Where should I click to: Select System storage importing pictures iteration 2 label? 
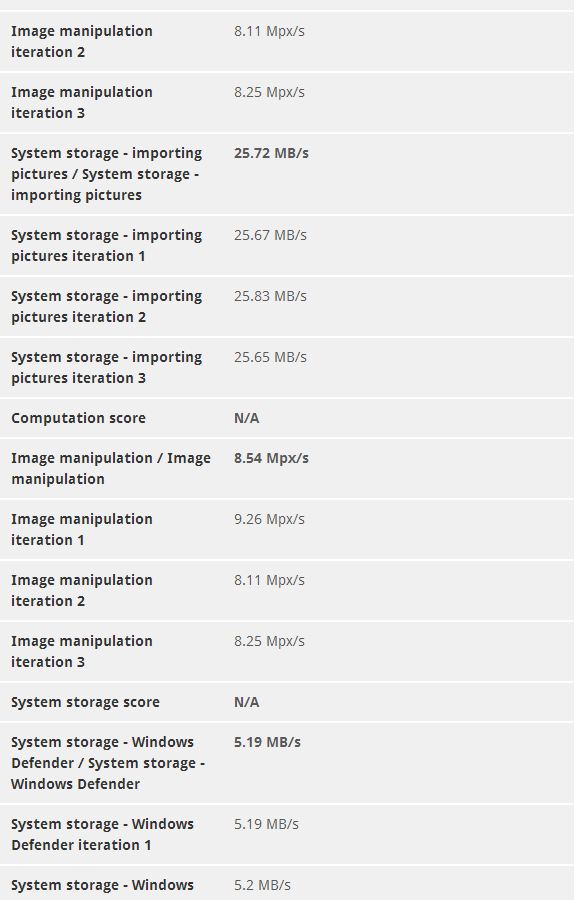pyautogui.click(x=106, y=307)
